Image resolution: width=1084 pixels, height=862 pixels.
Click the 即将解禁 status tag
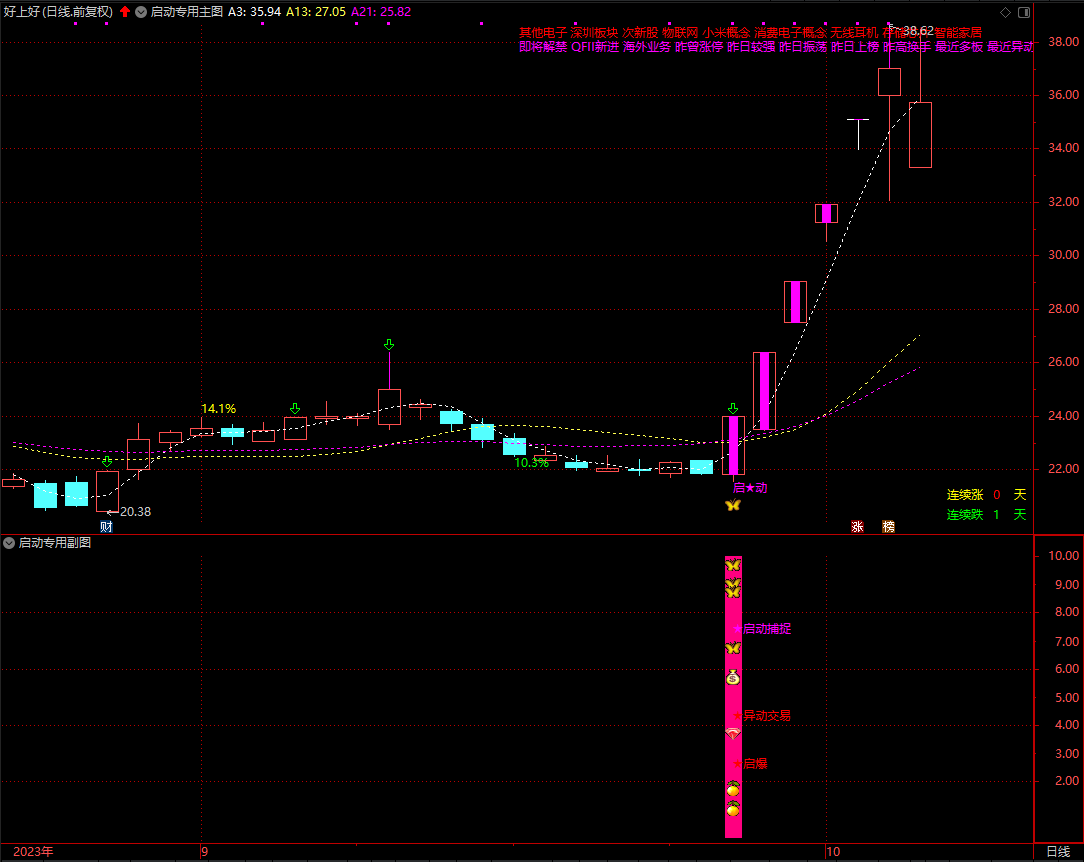click(543, 47)
